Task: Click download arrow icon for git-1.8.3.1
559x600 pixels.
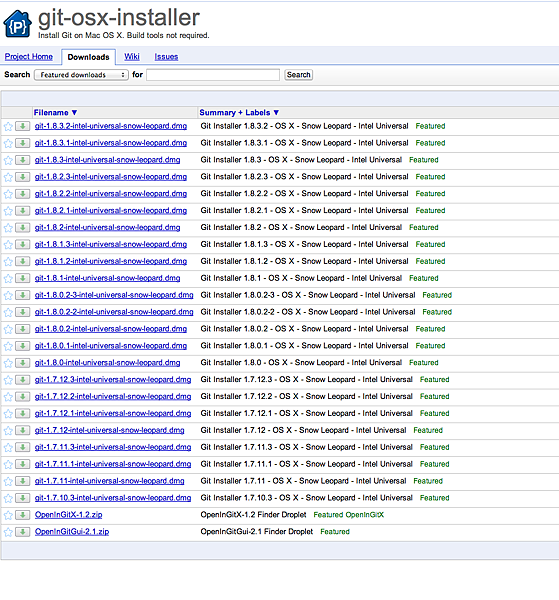Action: pyautogui.click(x=23, y=143)
